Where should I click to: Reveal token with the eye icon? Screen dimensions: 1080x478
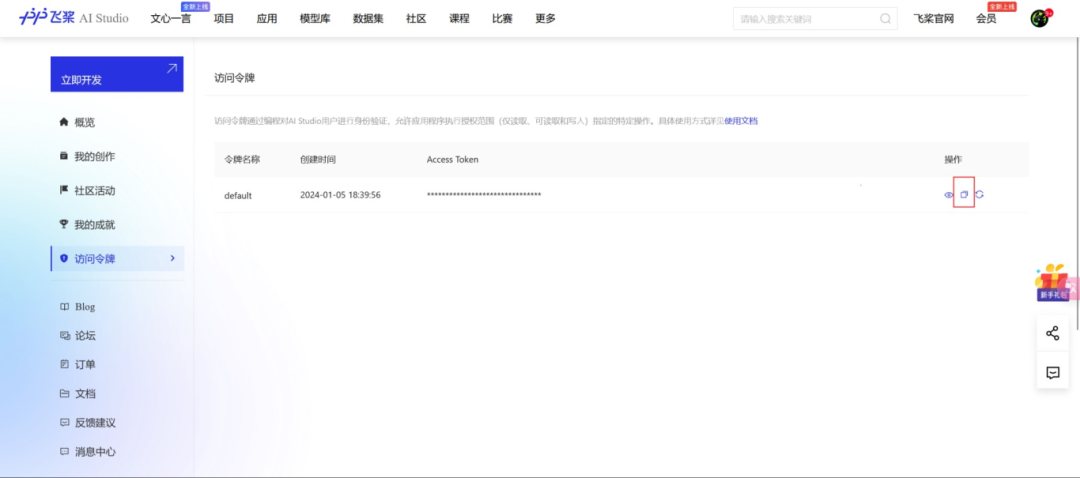click(948, 195)
